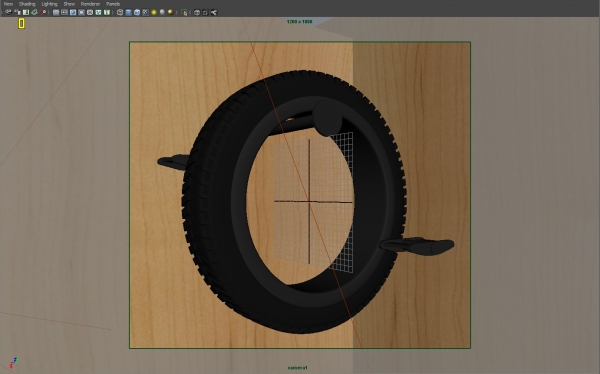This screenshot has height=374, width=600.
Task: Switch to Wireframe cube shading icon
Action: (x=120, y=12)
